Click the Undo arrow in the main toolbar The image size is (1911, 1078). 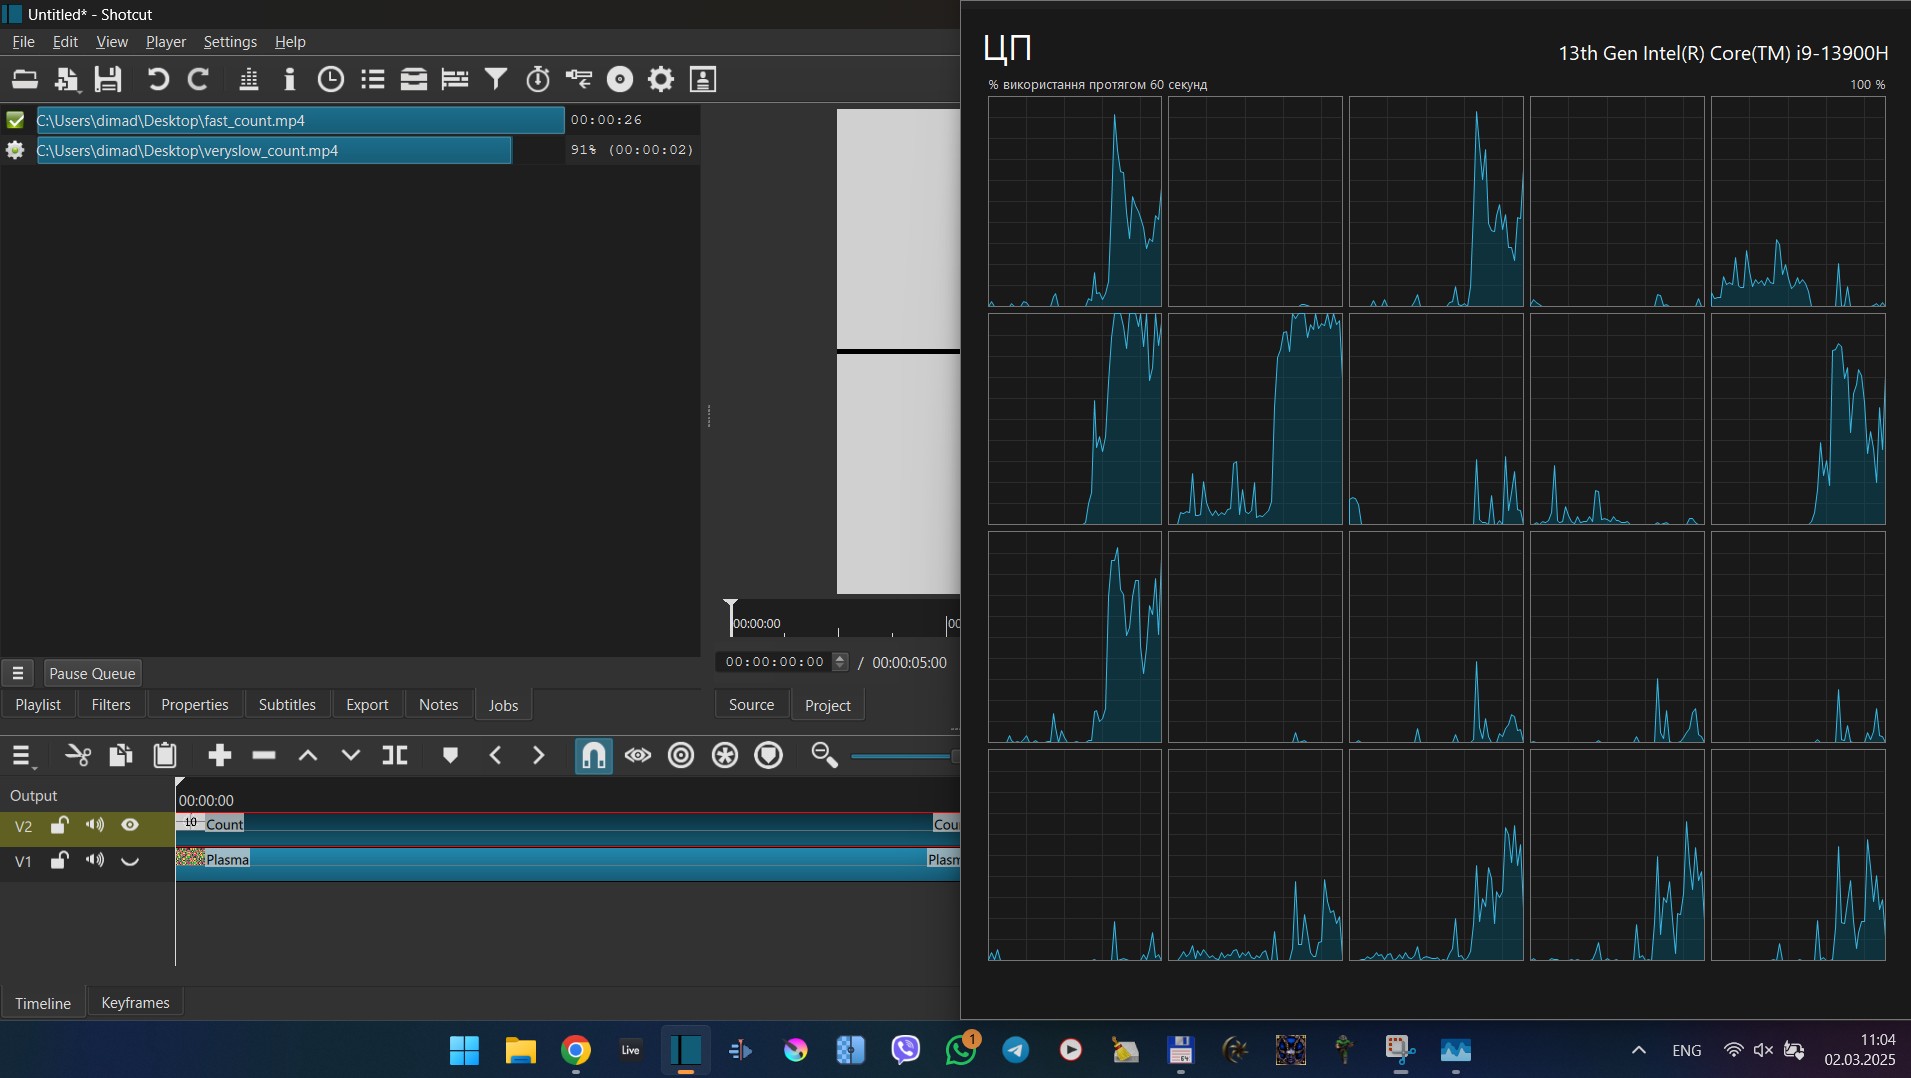pos(157,79)
